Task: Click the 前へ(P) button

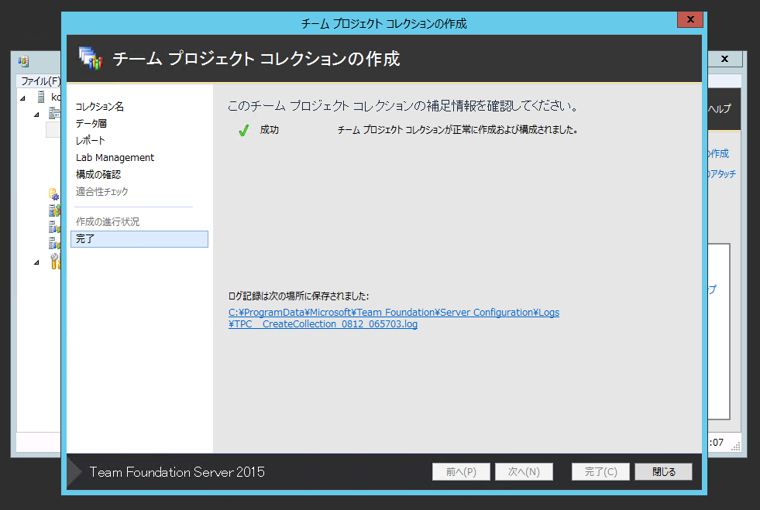Action: click(x=461, y=472)
